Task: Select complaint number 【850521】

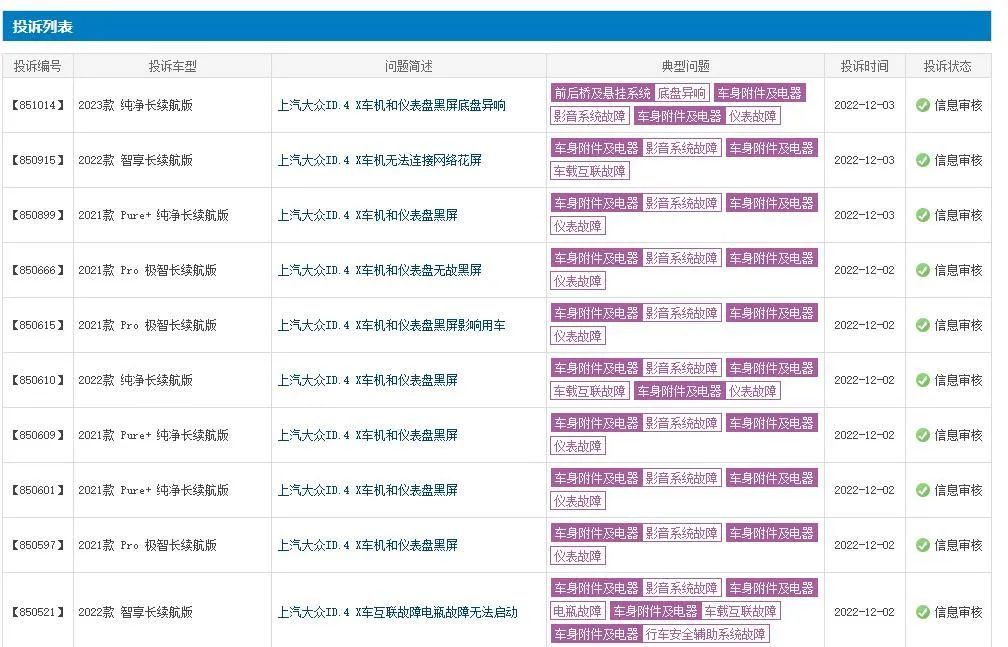Action: click(38, 612)
